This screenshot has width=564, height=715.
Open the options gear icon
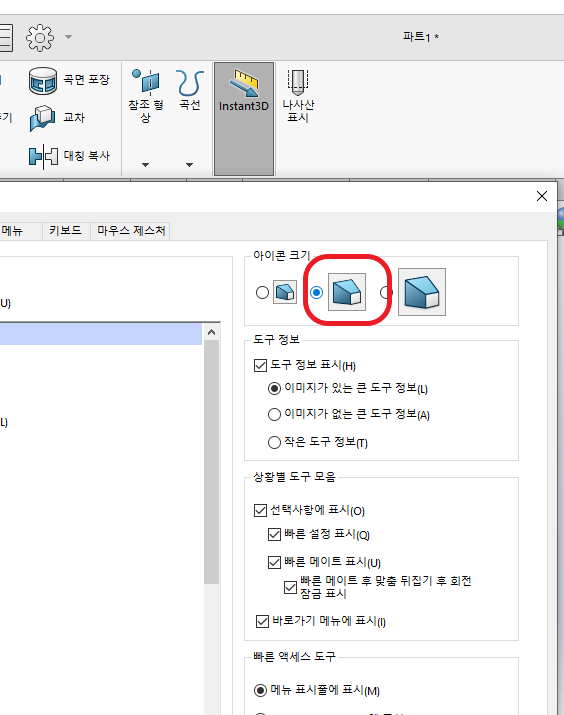point(40,37)
